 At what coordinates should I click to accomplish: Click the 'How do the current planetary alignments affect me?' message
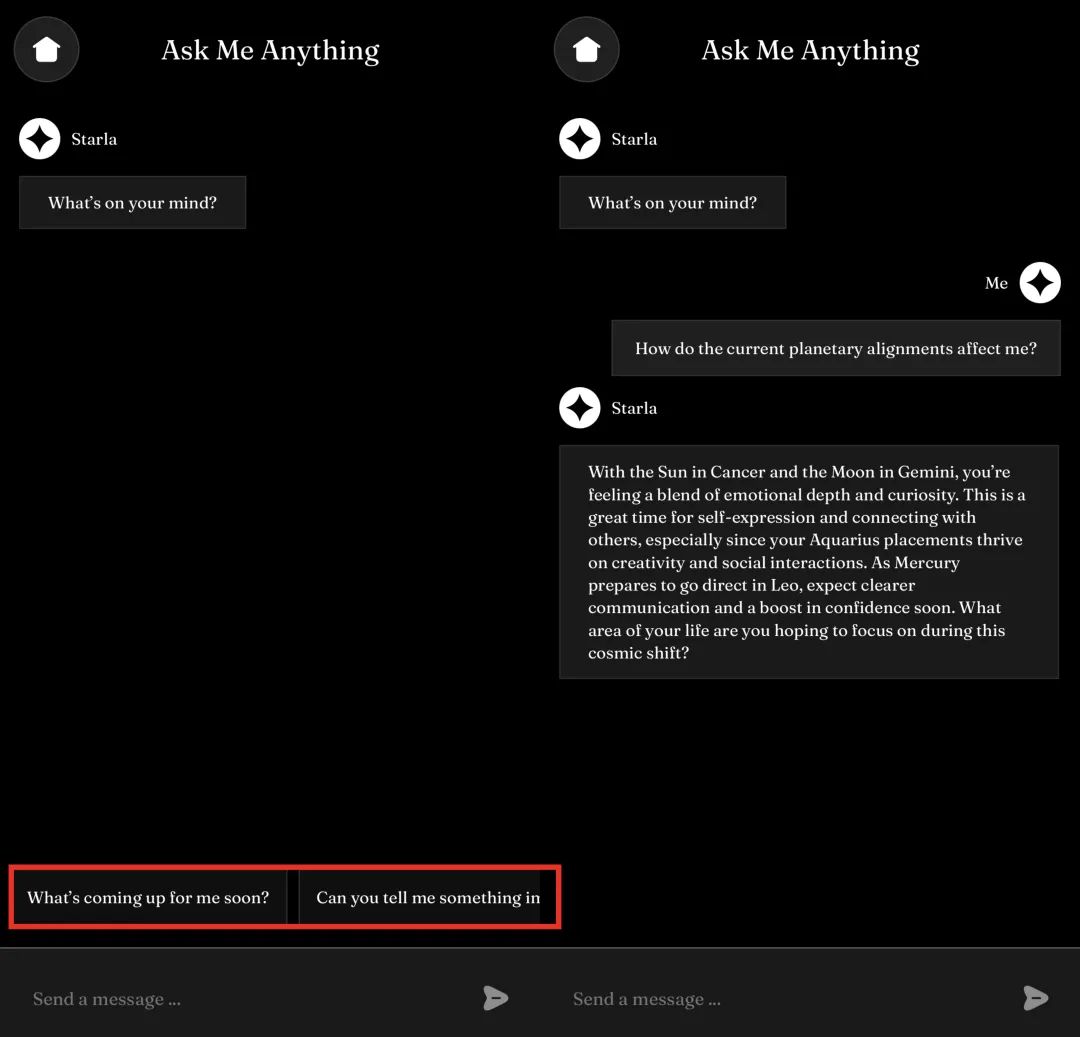pos(835,348)
